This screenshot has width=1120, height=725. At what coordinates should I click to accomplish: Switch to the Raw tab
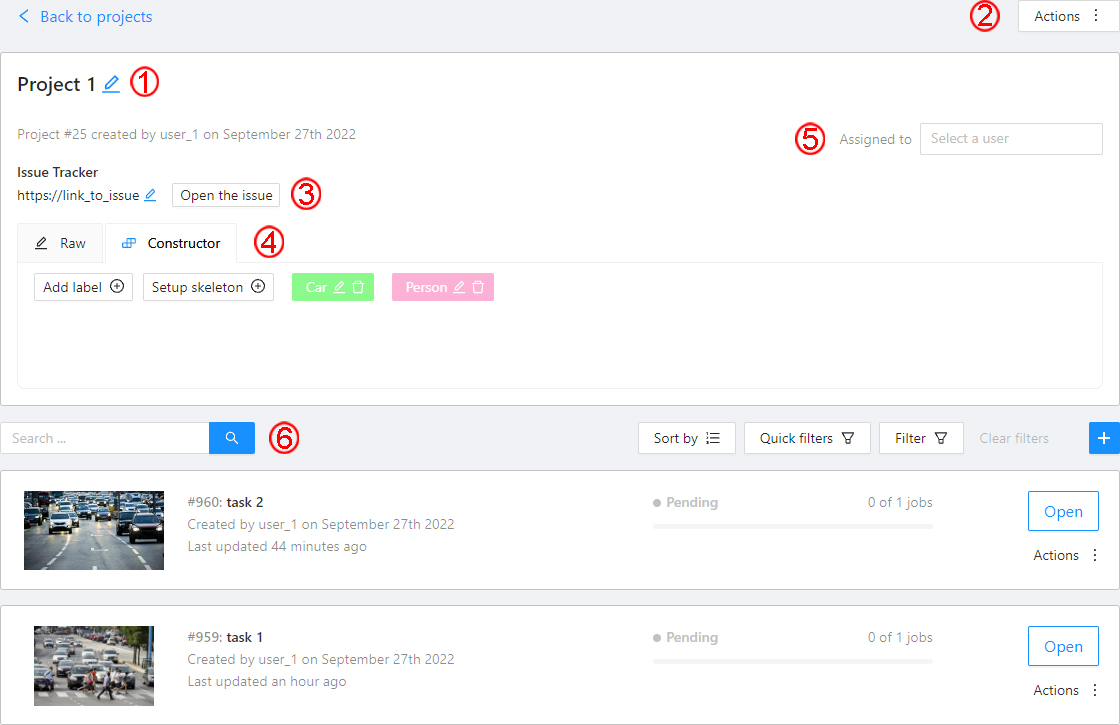(61, 243)
